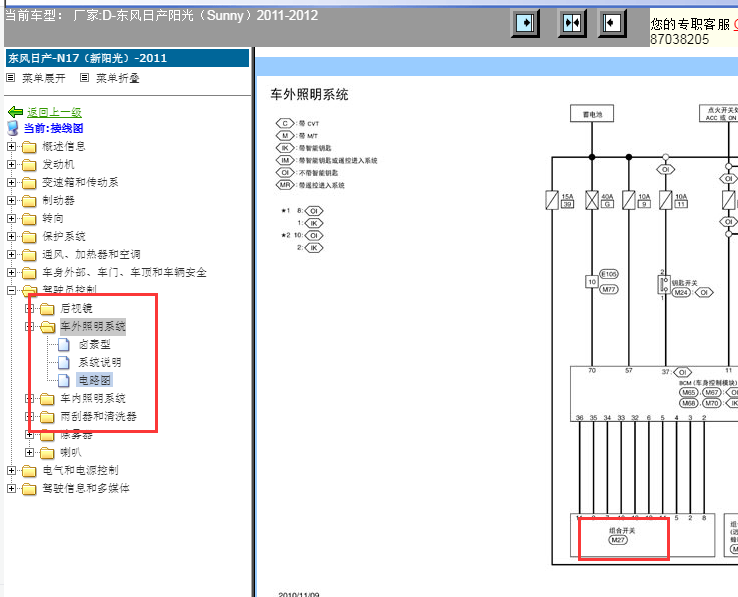Click the 制动器 folder icon
This screenshot has height=597, width=738.
click(x=29, y=201)
